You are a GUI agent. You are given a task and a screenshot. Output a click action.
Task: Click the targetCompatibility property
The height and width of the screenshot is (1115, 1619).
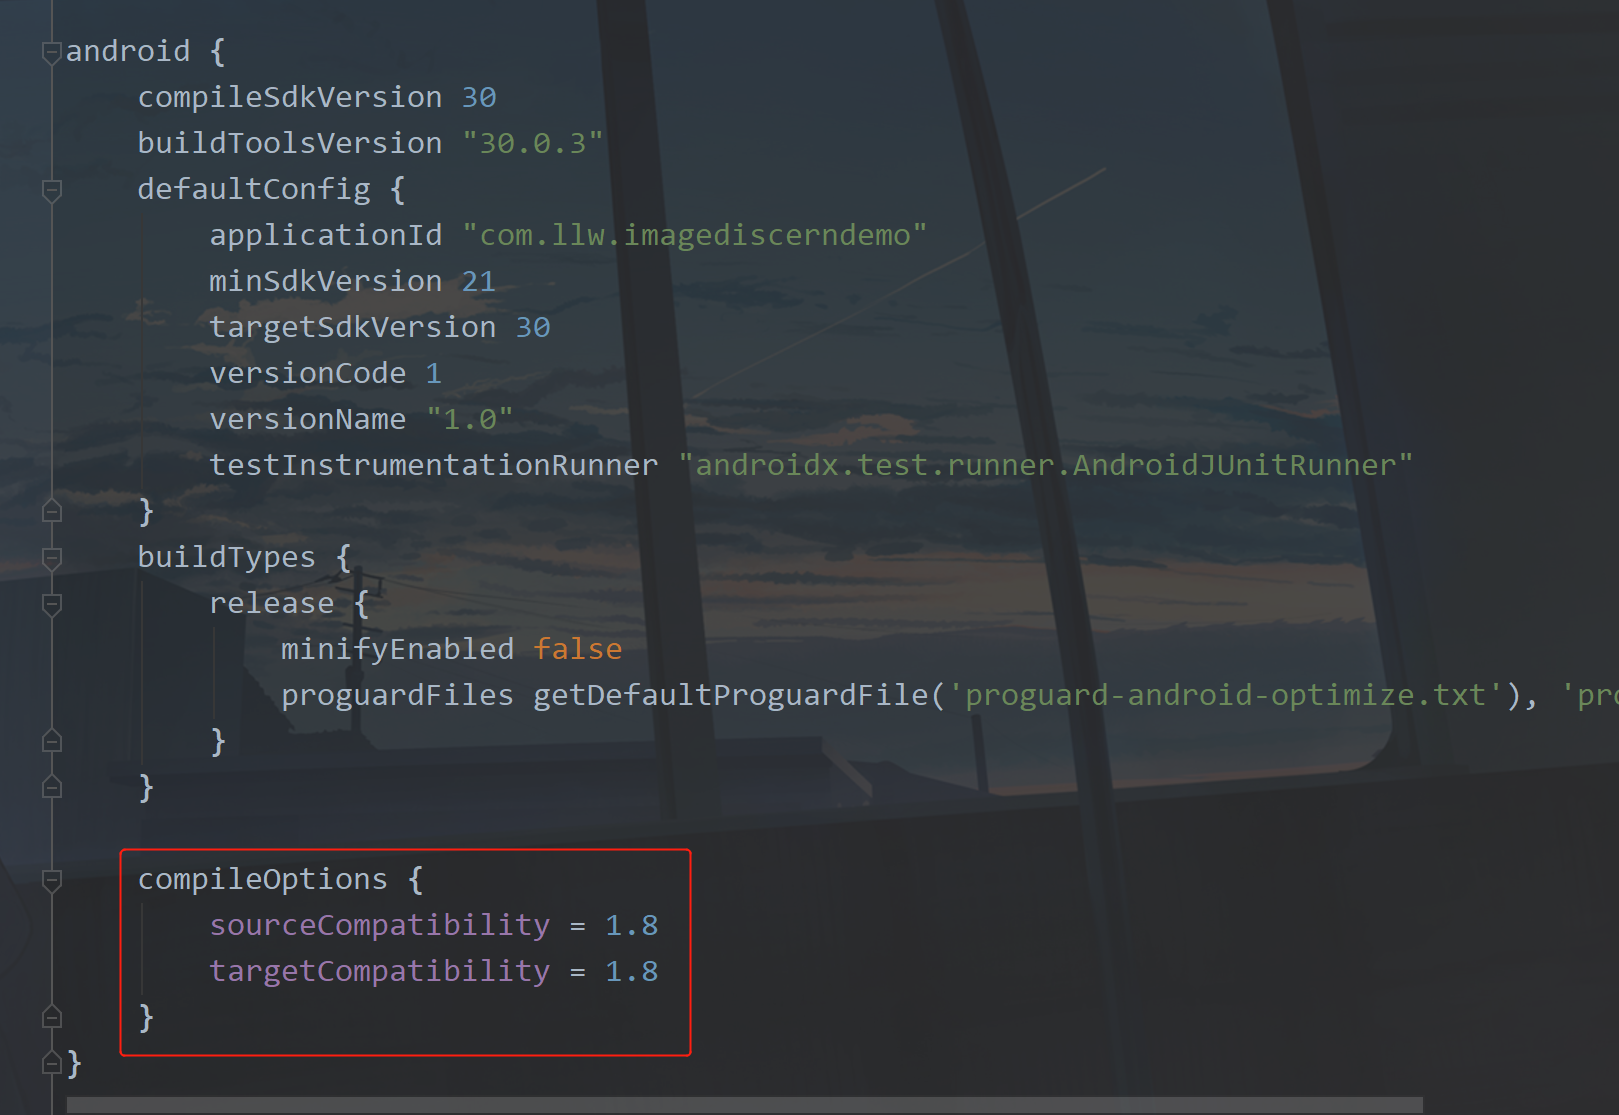(x=380, y=971)
